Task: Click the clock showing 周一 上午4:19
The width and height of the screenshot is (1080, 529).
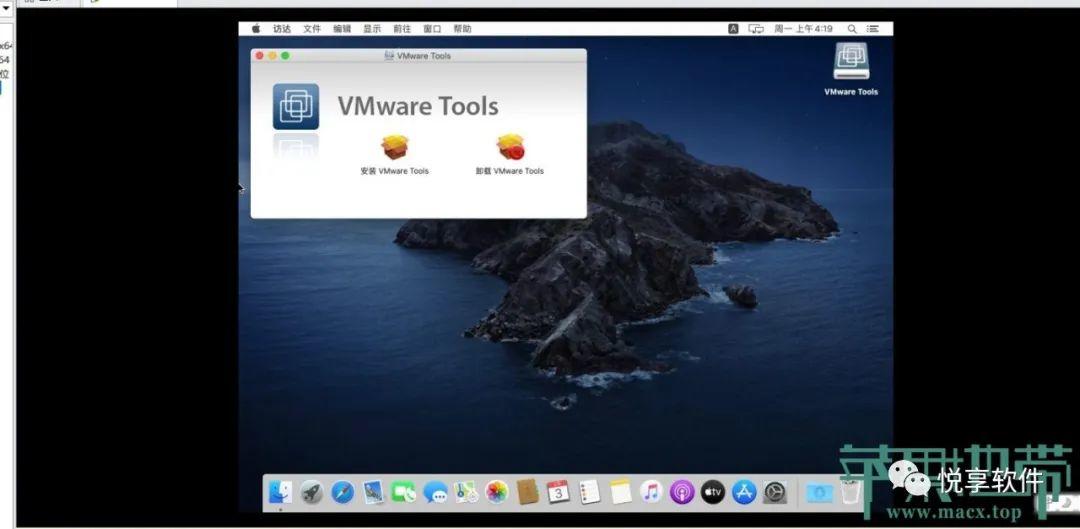Action: tap(803, 29)
